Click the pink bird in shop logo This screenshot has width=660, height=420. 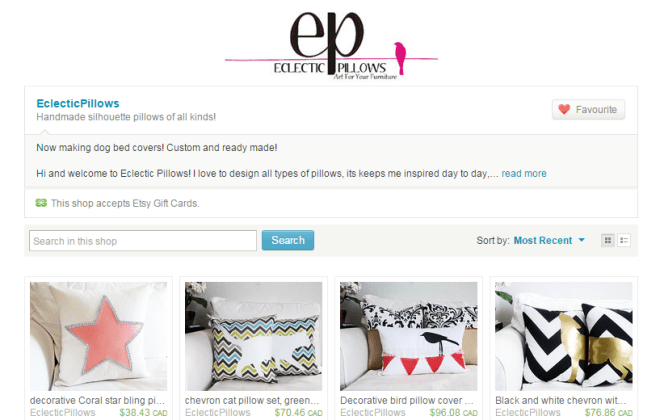400,58
